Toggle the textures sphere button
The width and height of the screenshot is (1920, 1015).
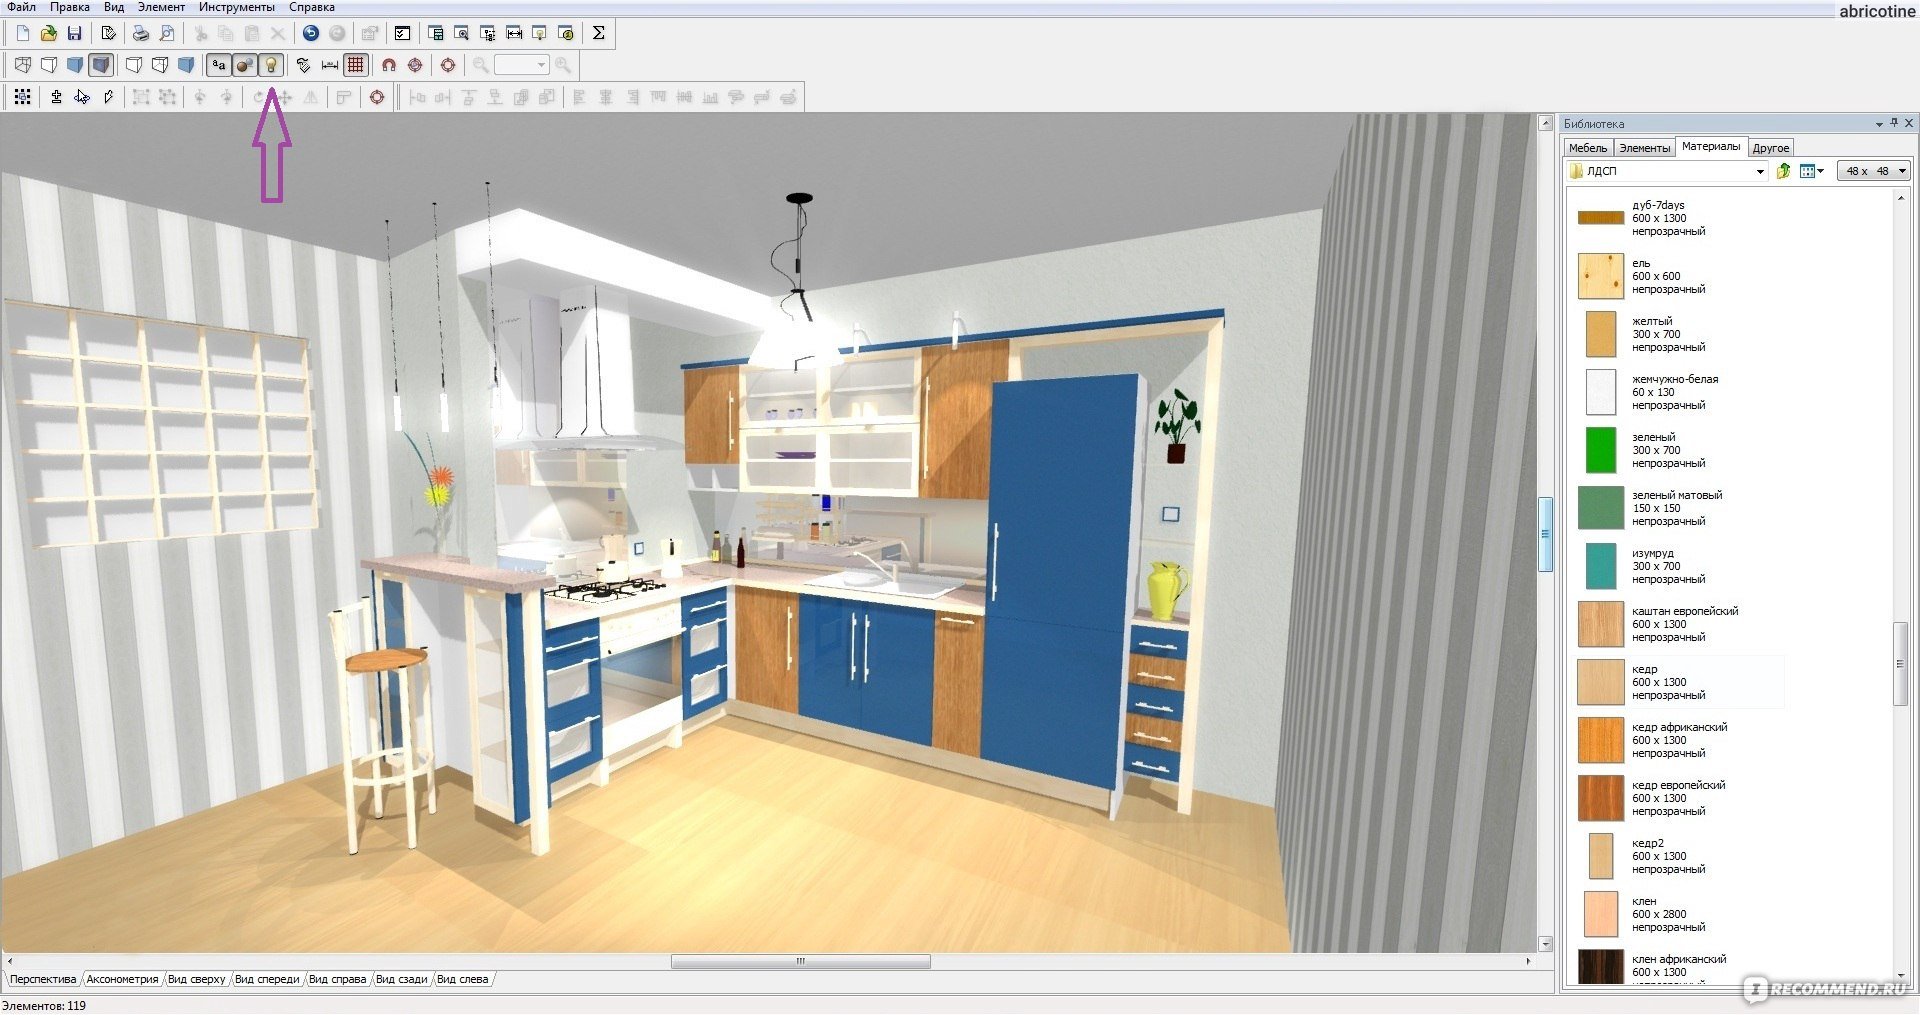[244, 65]
